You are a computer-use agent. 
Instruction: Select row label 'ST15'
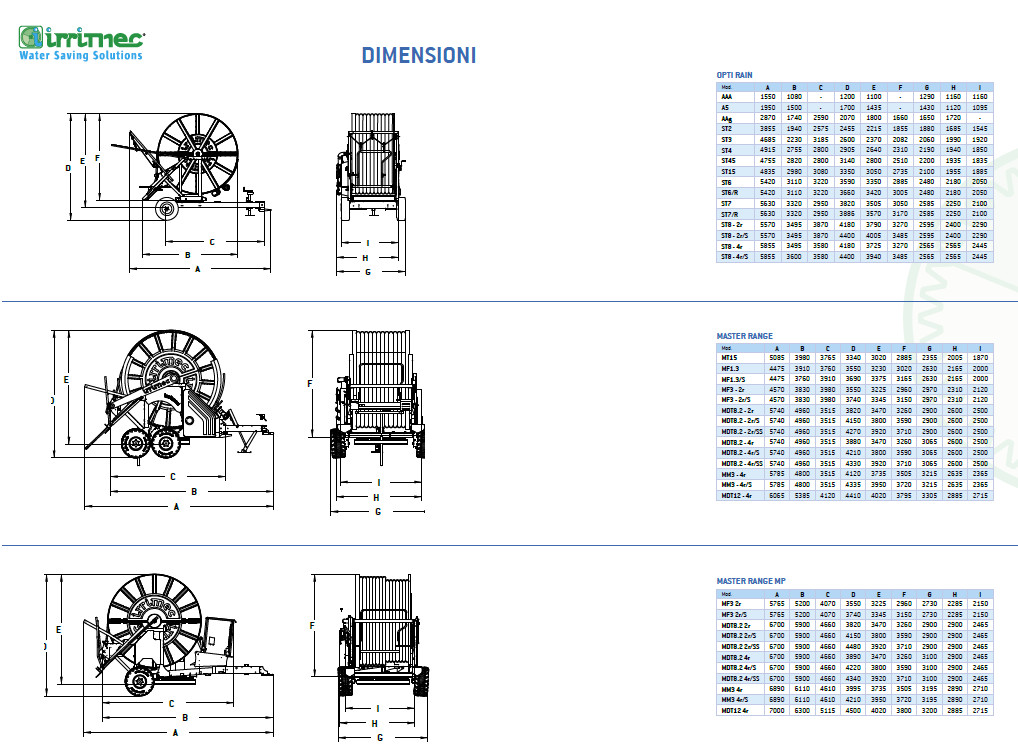pyautogui.click(x=728, y=171)
